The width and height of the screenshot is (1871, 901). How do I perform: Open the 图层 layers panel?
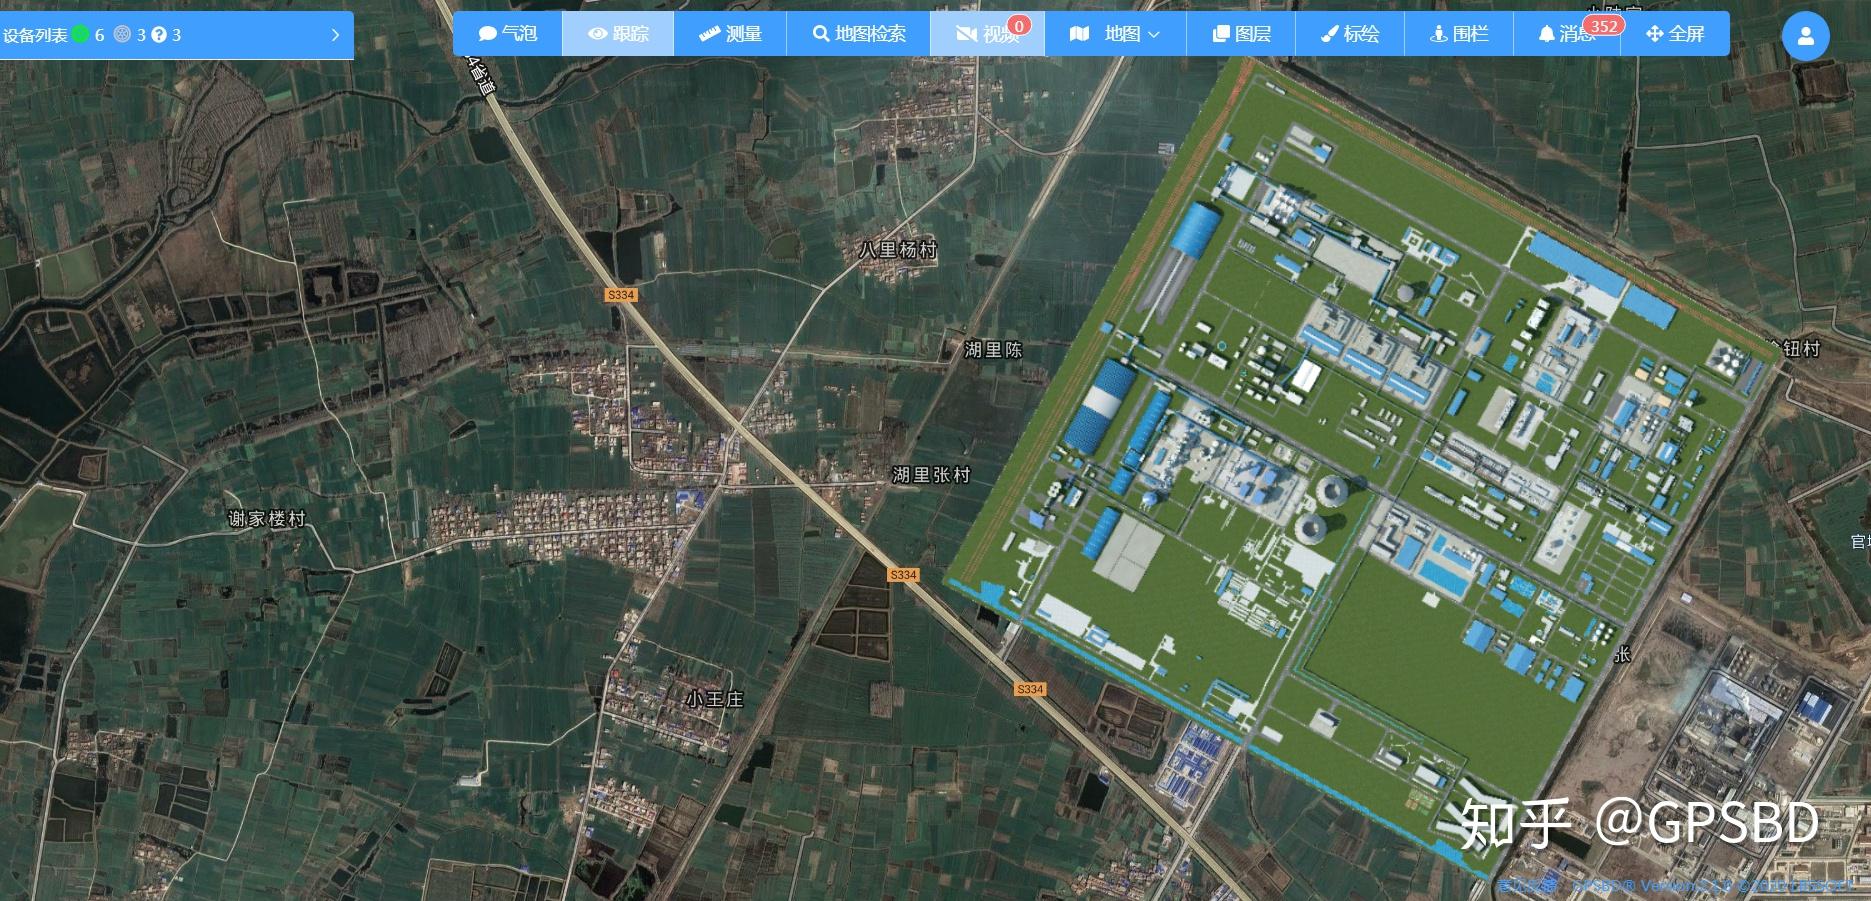click(x=1241, y=34)
